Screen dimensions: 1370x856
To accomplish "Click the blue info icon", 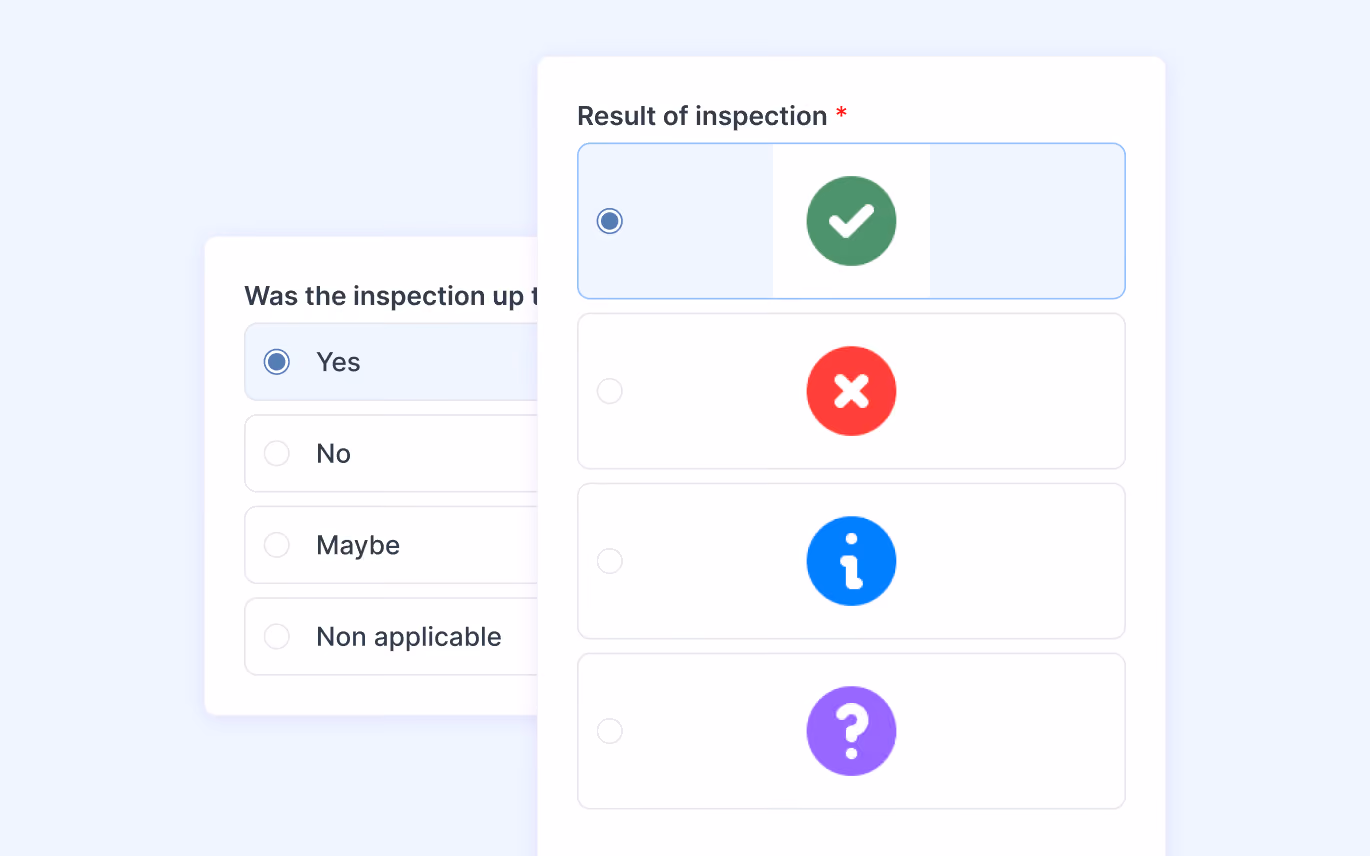I will click(851, 561).
